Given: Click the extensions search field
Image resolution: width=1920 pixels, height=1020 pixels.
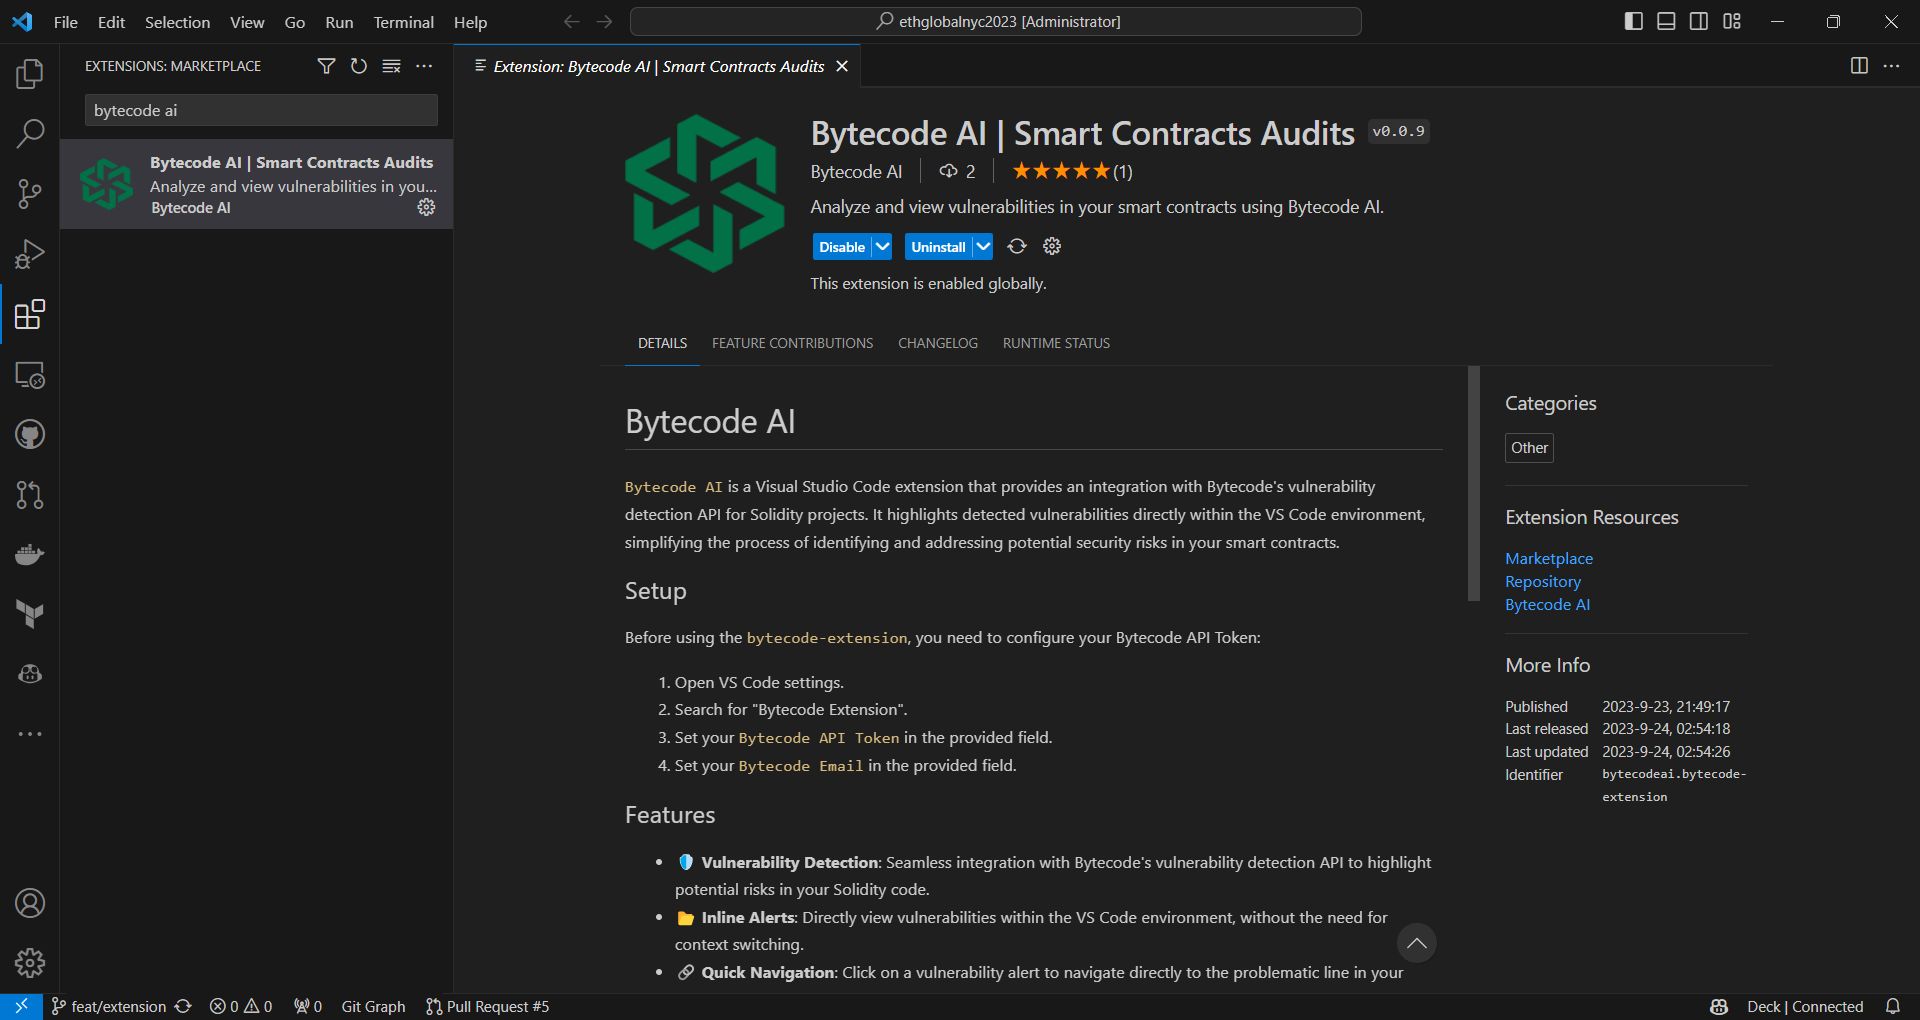Looking at the screenshot, I should 261,110.
